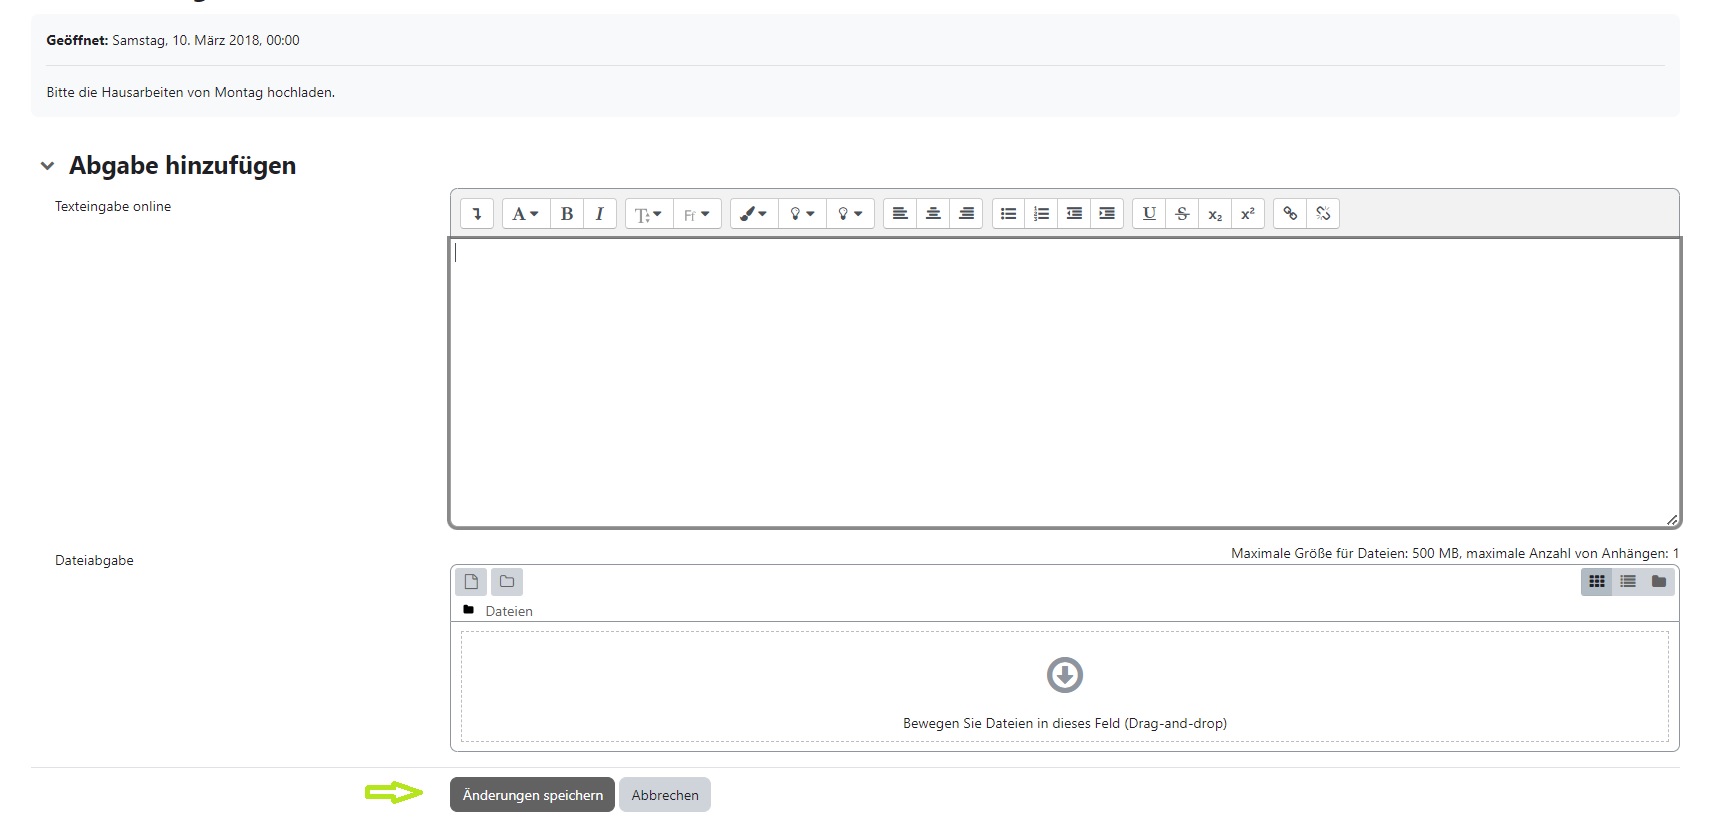Screen dimensions: 1715x825
Task: Click inside the online text input area
Action: click(1064, 382)
